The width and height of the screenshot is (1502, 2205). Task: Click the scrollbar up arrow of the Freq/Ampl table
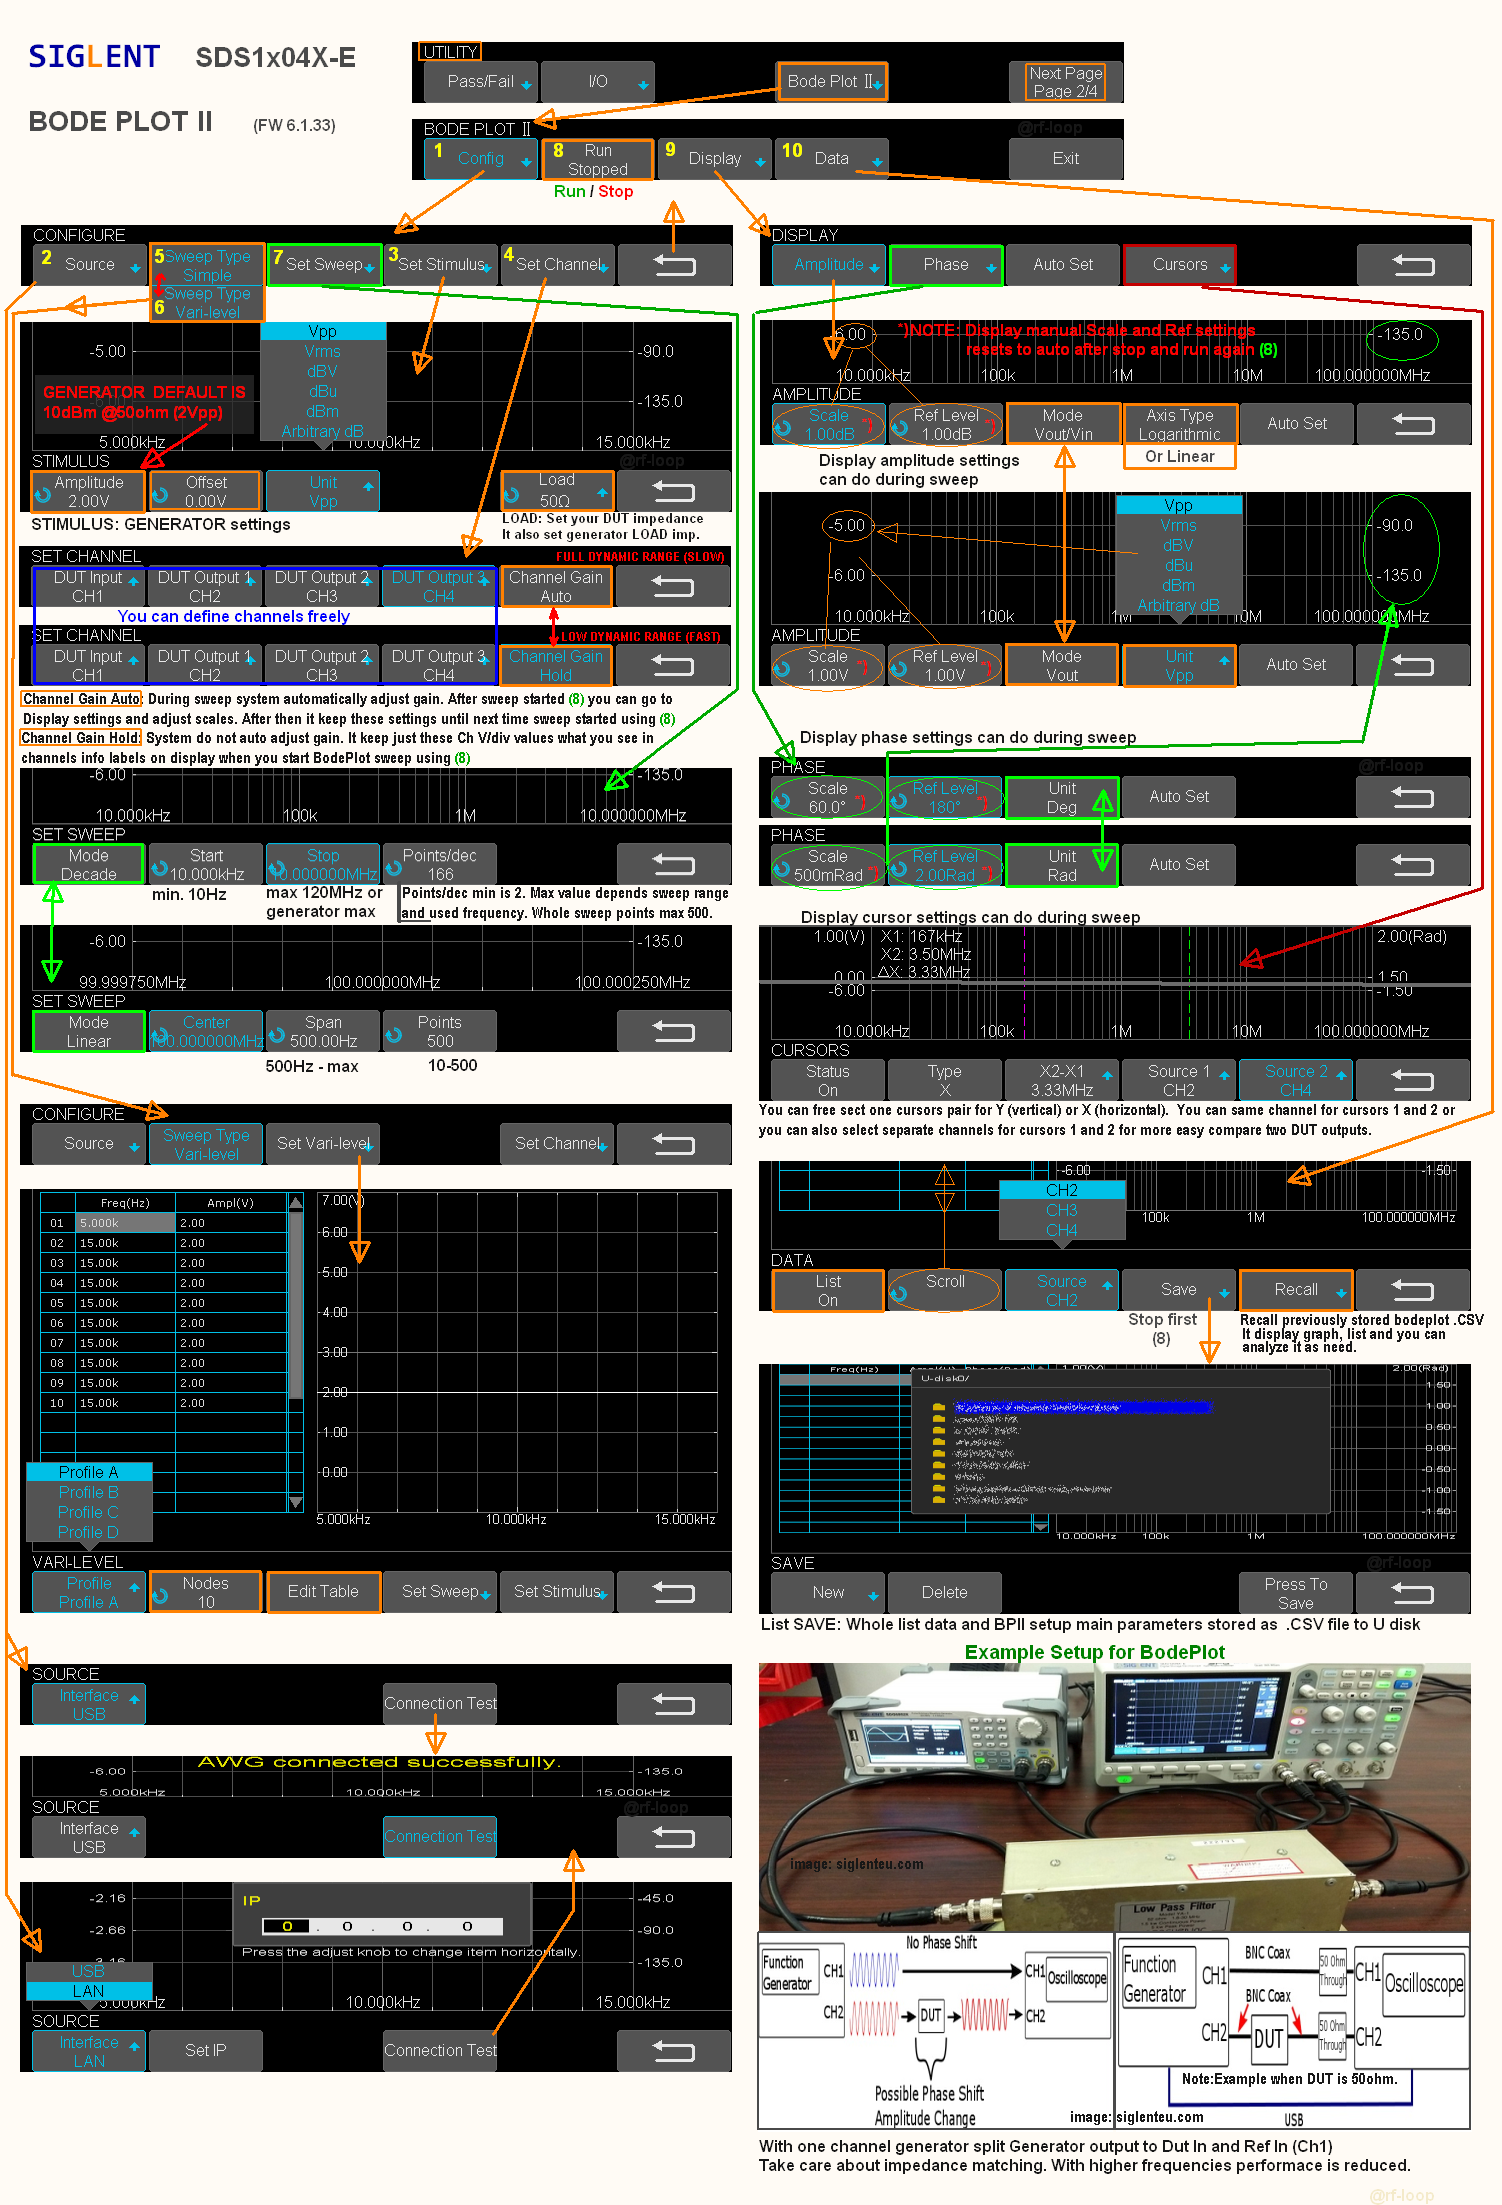[296, 1201]
